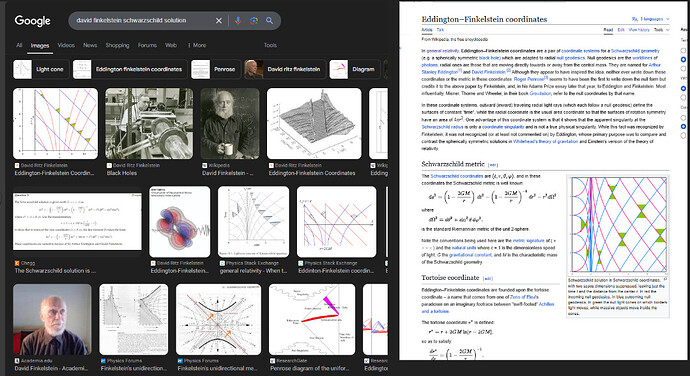690x376 pixels.
Task: Click the Google logo
Action: [x=33, y=21]
